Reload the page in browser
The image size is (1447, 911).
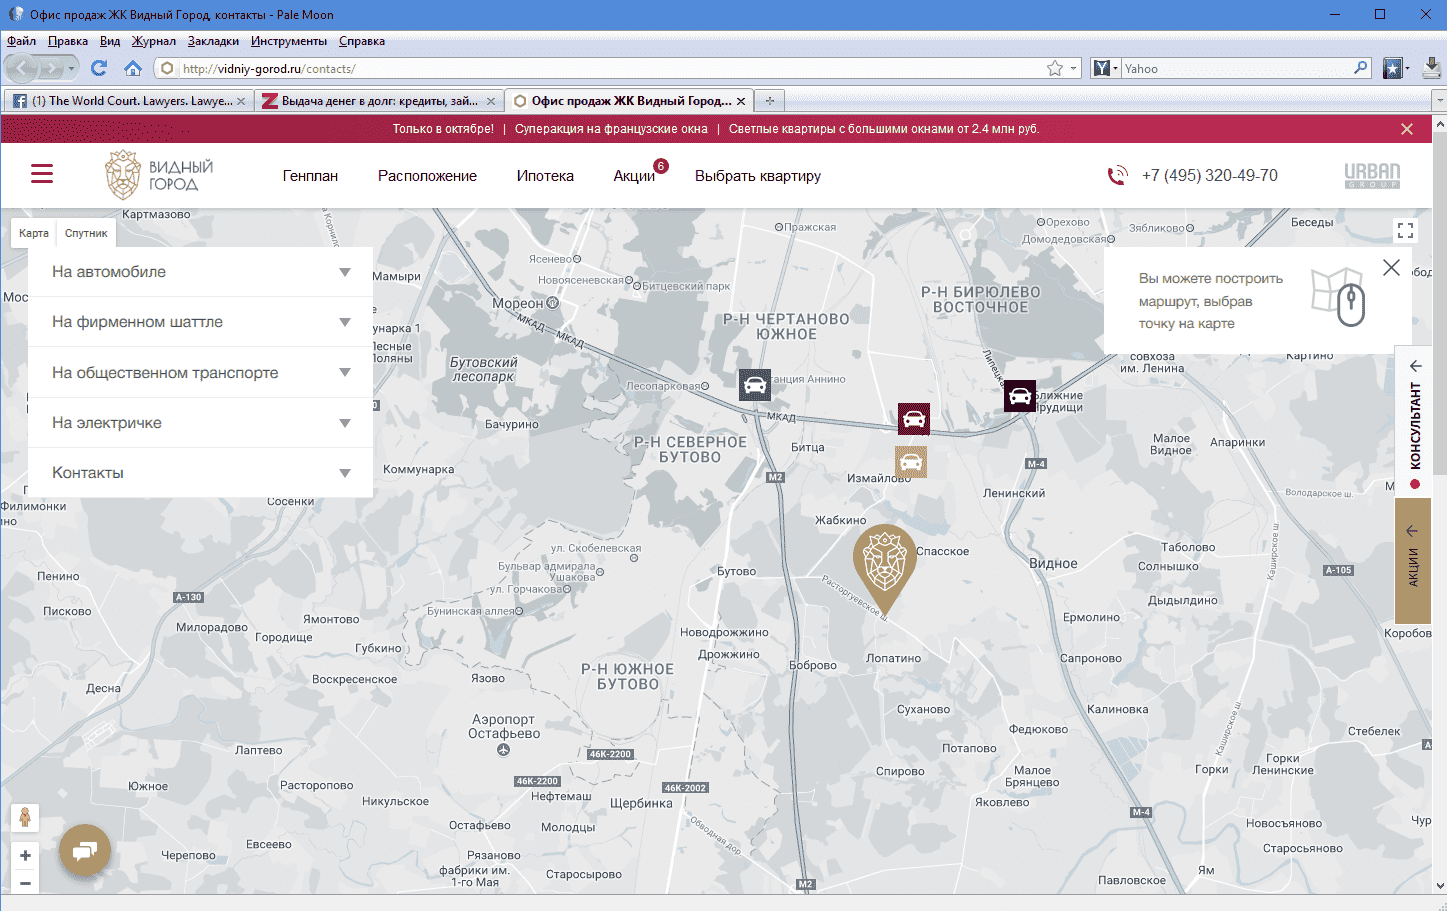click(98, 68)
